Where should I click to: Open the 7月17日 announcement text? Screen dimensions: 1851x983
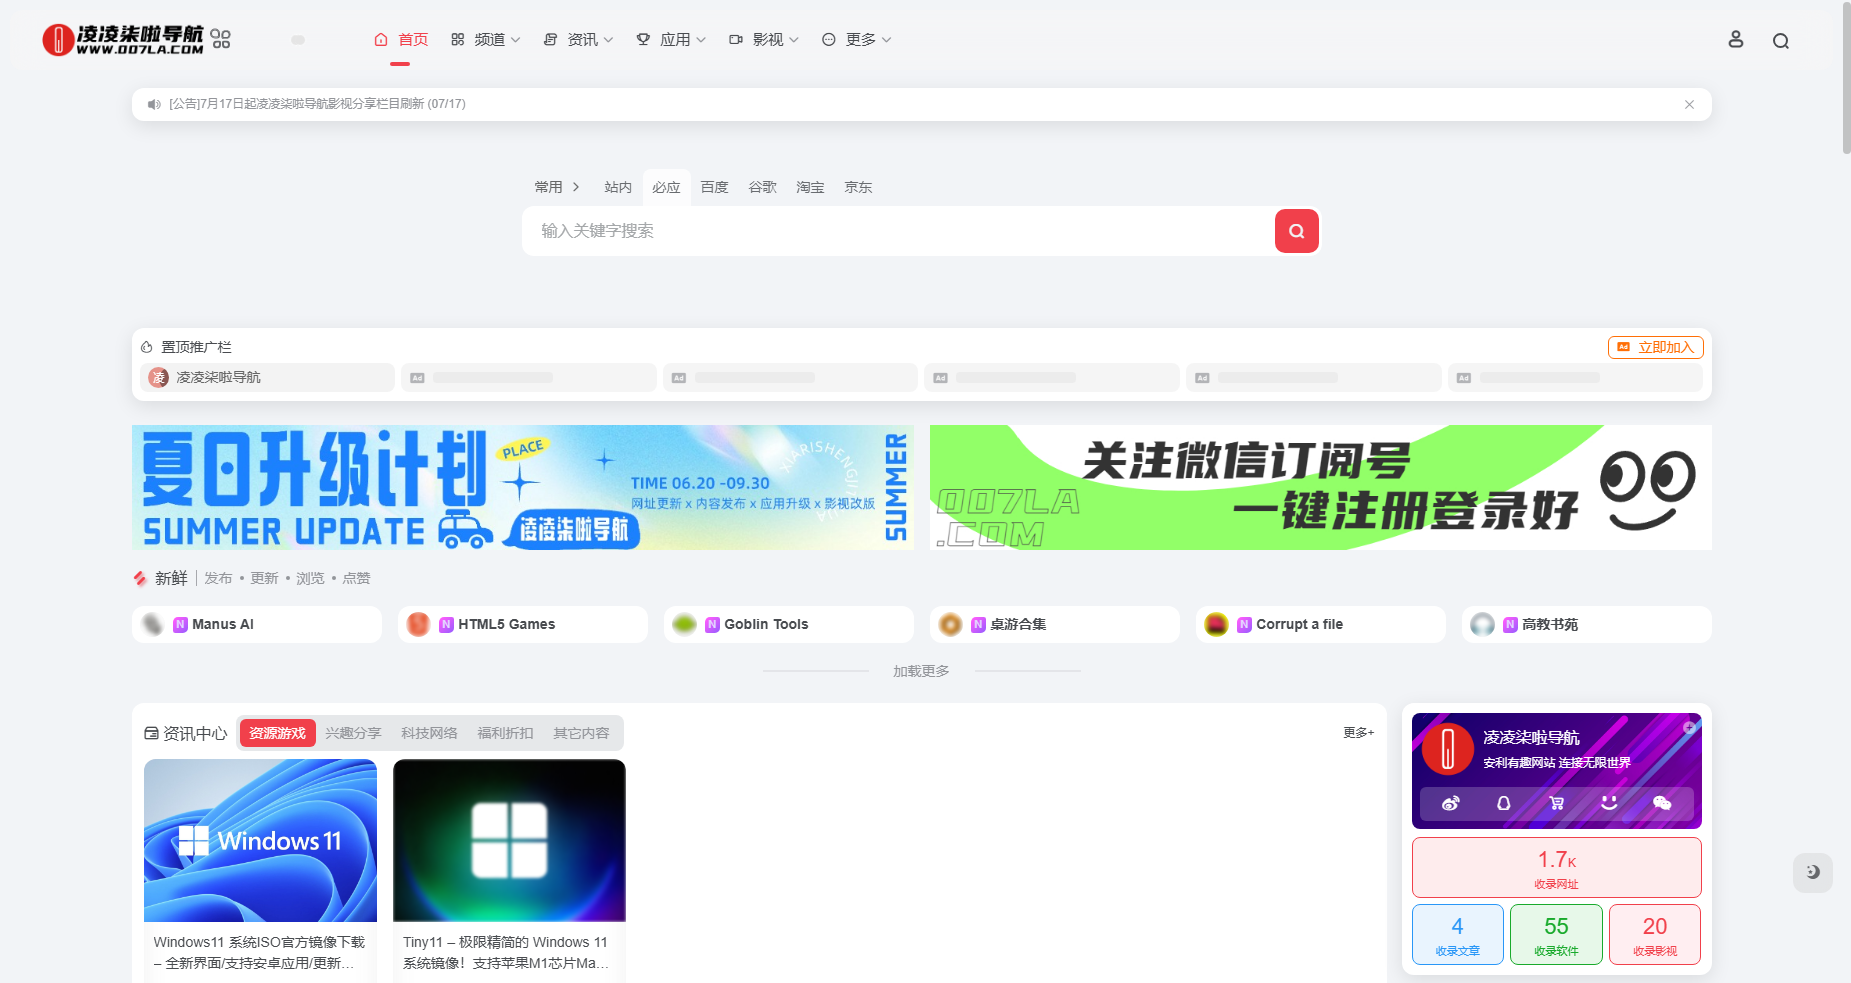(317, 104)
